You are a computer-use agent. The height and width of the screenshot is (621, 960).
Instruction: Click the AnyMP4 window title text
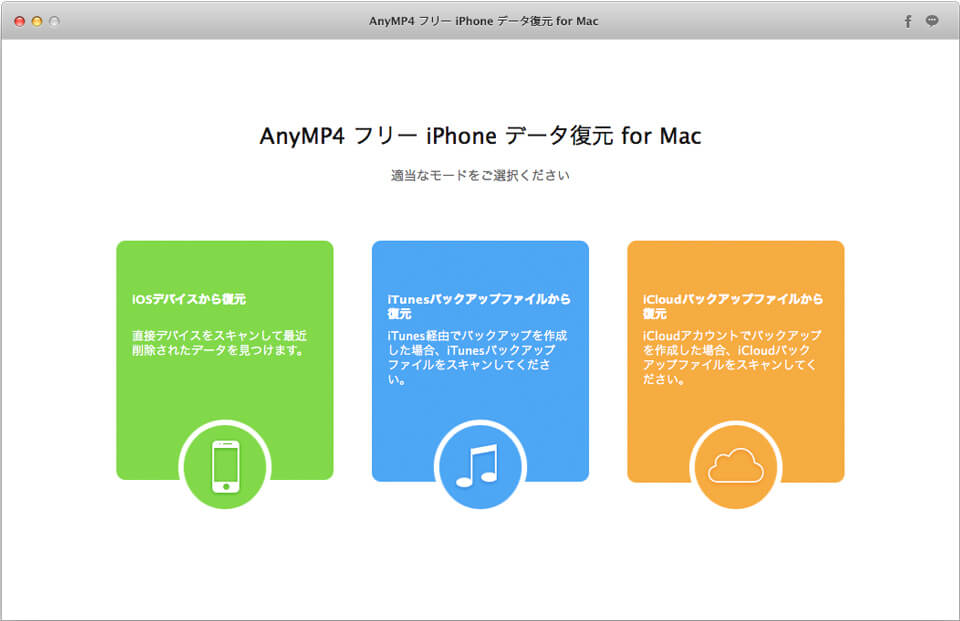[x=480, y=20]
